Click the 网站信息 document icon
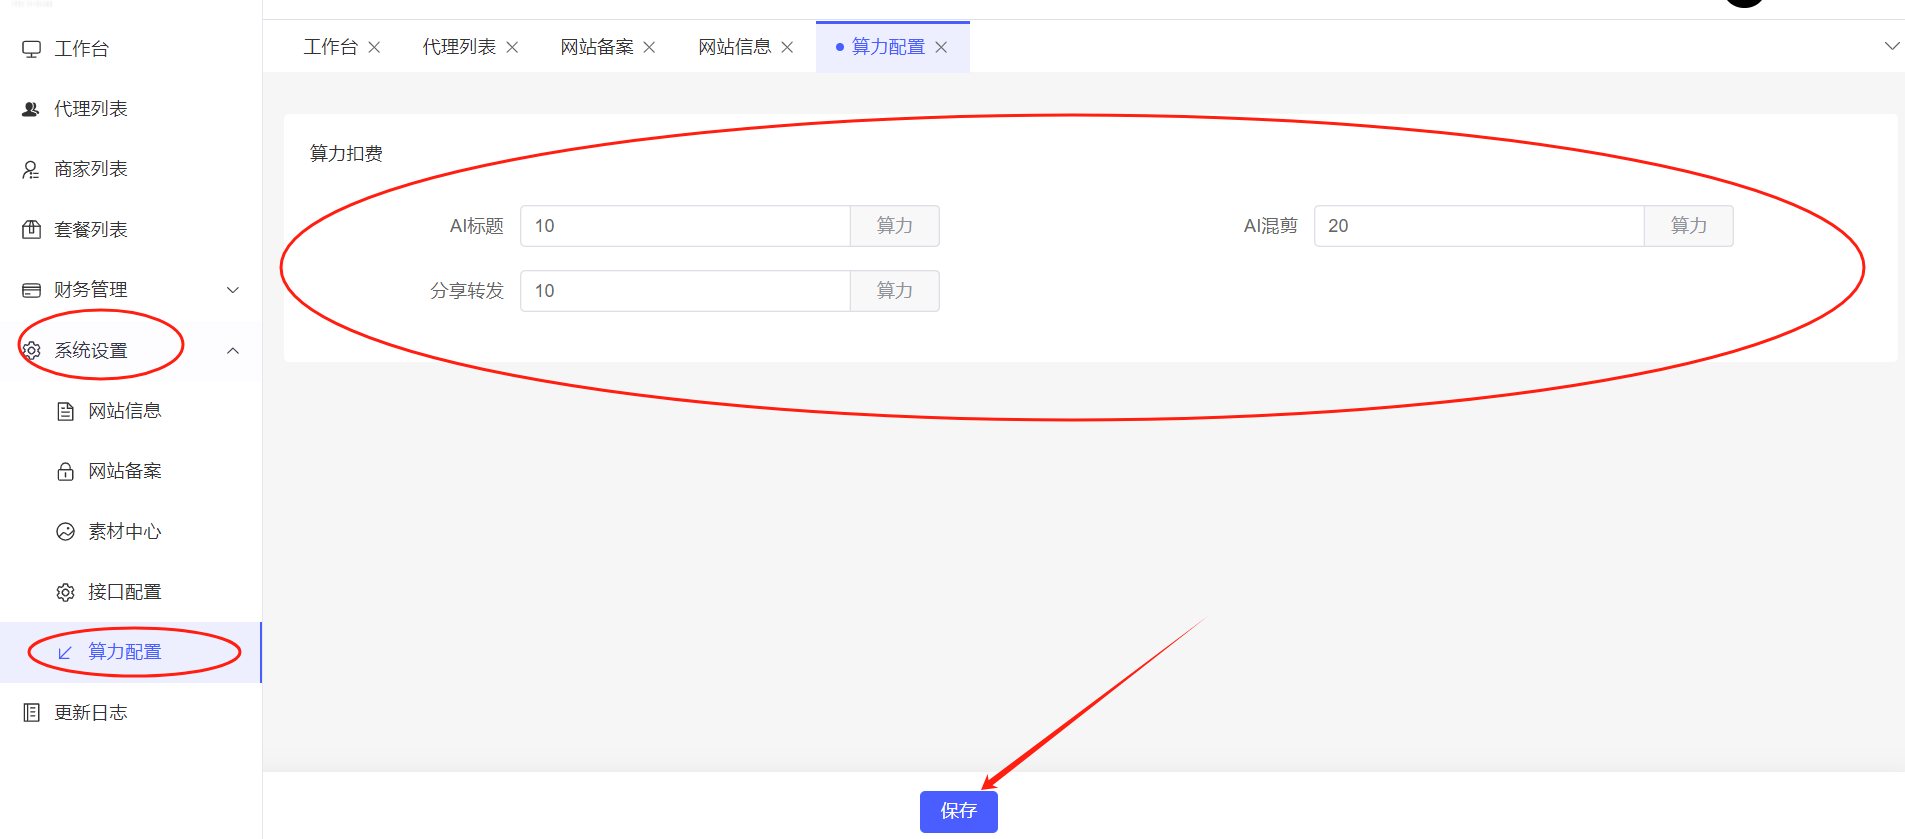The height and width of the screenshot is (839, 1905). click(x=66, y=411)
